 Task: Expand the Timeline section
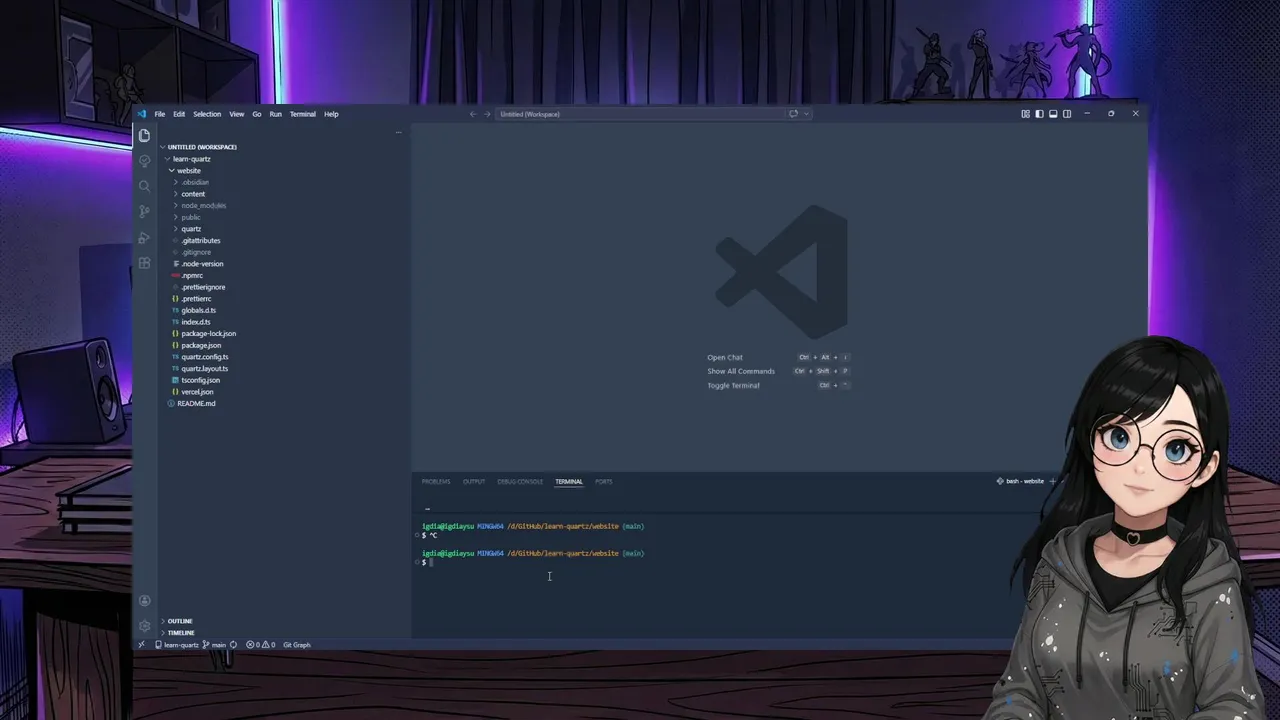click(x=181, y=633)
